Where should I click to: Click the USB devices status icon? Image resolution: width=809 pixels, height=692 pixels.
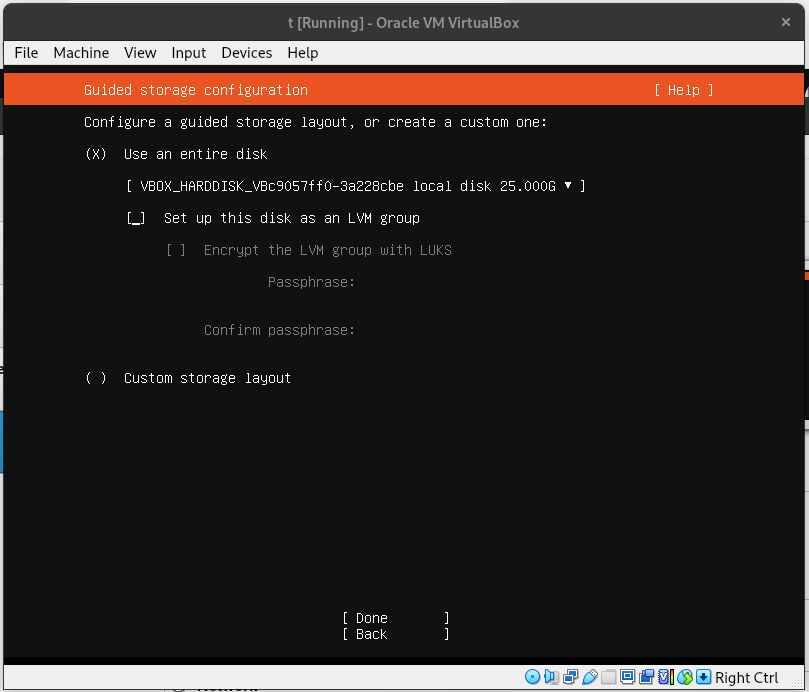pyautogui.click(x=590, y=677)
